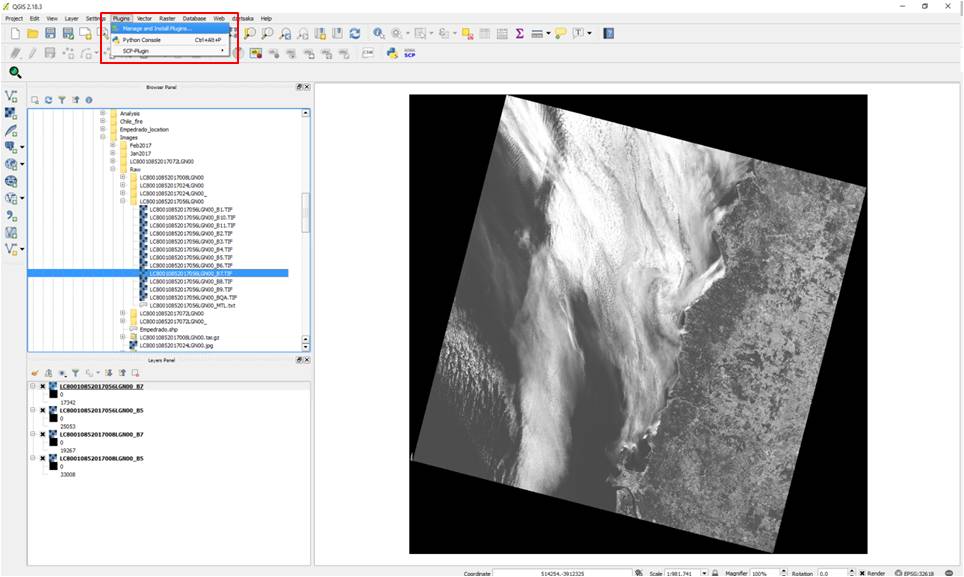
Task: Select LC80010852017056LGN00_B8.TIF in browser tree
Action: point(190,282)
